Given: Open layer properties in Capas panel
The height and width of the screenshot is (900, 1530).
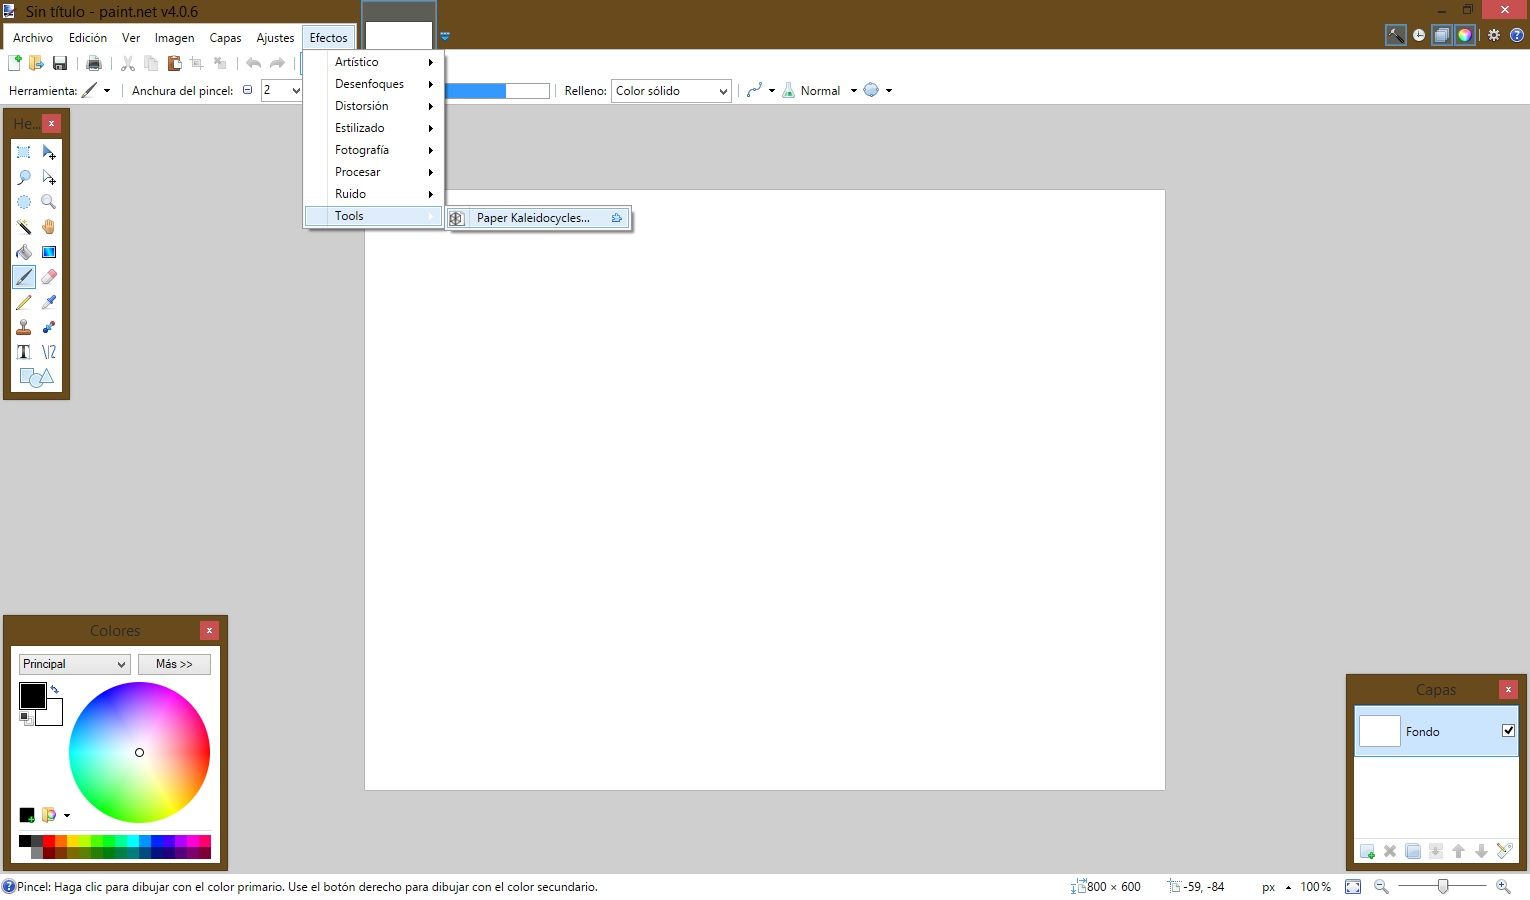Looking at the screenshot, I should (1504, 851).
